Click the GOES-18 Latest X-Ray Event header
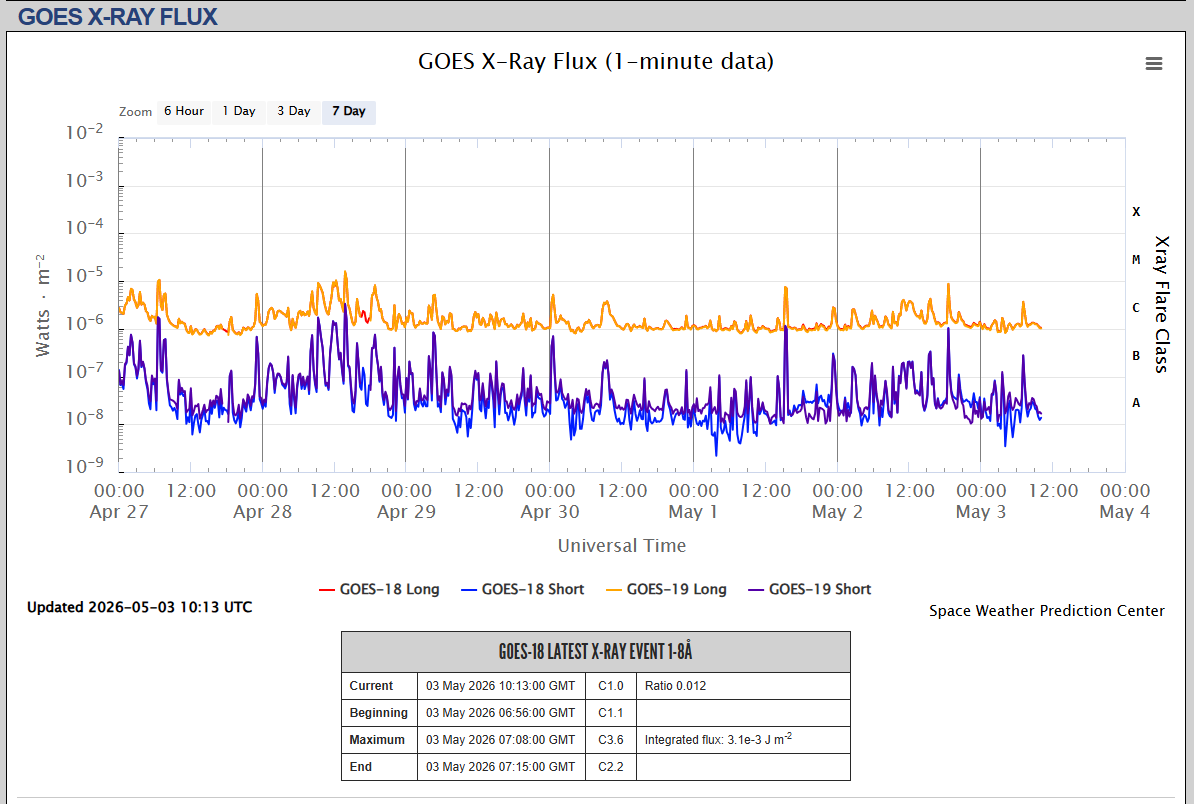The height and width of the screenshot is (804, 1194). (x=595, y=652)
